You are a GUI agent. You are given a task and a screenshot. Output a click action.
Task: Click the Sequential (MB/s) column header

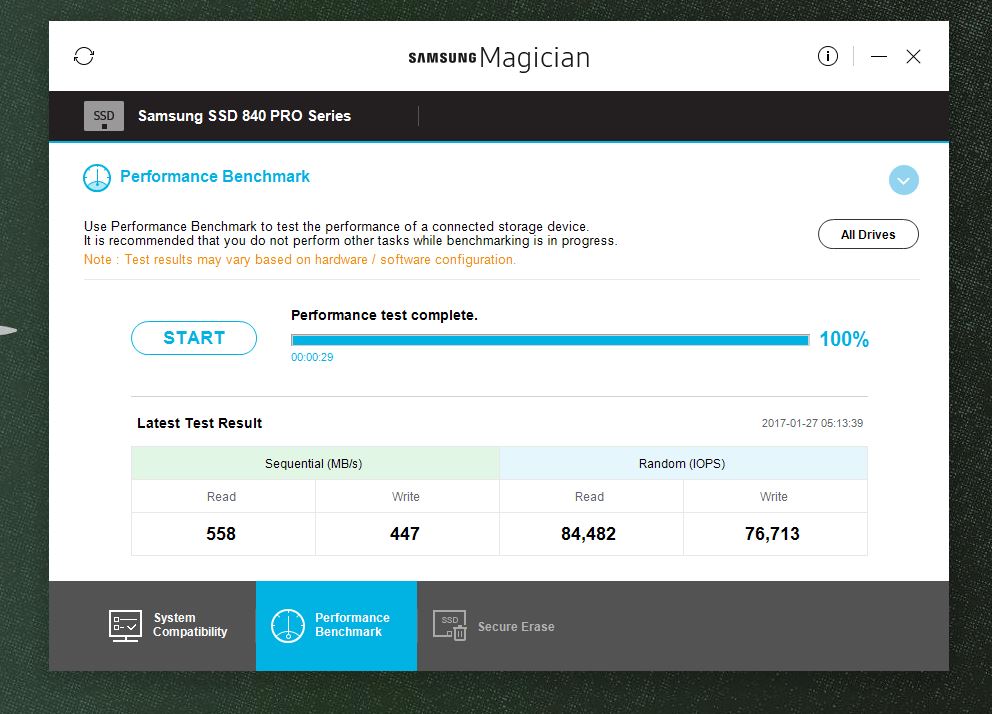click(x=314, y=464)
